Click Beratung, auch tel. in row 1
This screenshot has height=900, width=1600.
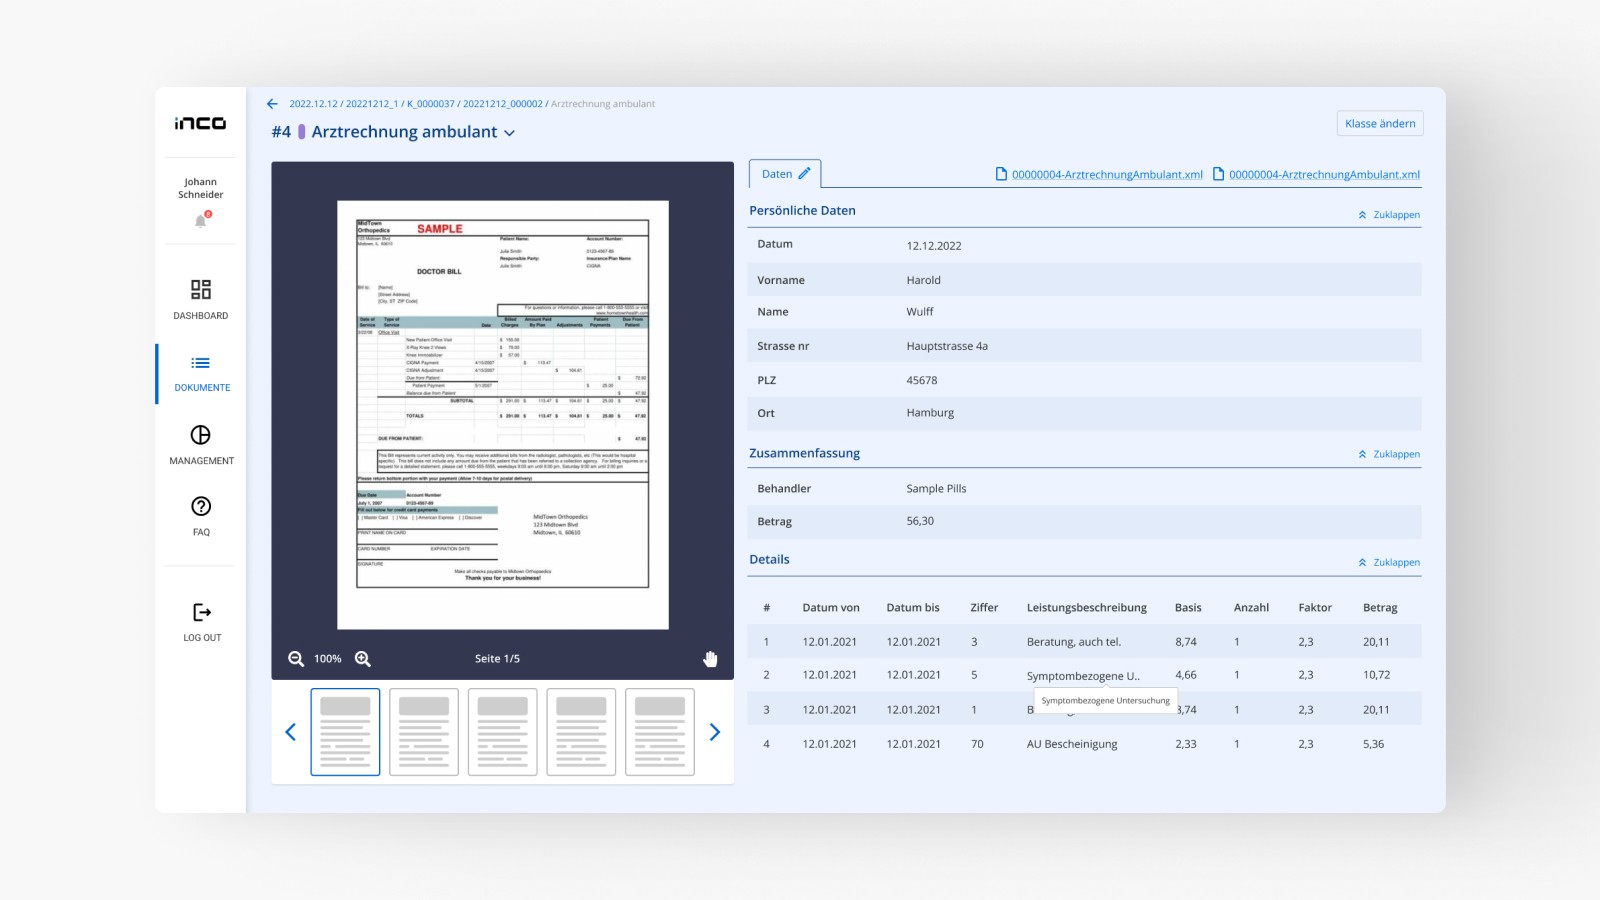[1073, 642]
